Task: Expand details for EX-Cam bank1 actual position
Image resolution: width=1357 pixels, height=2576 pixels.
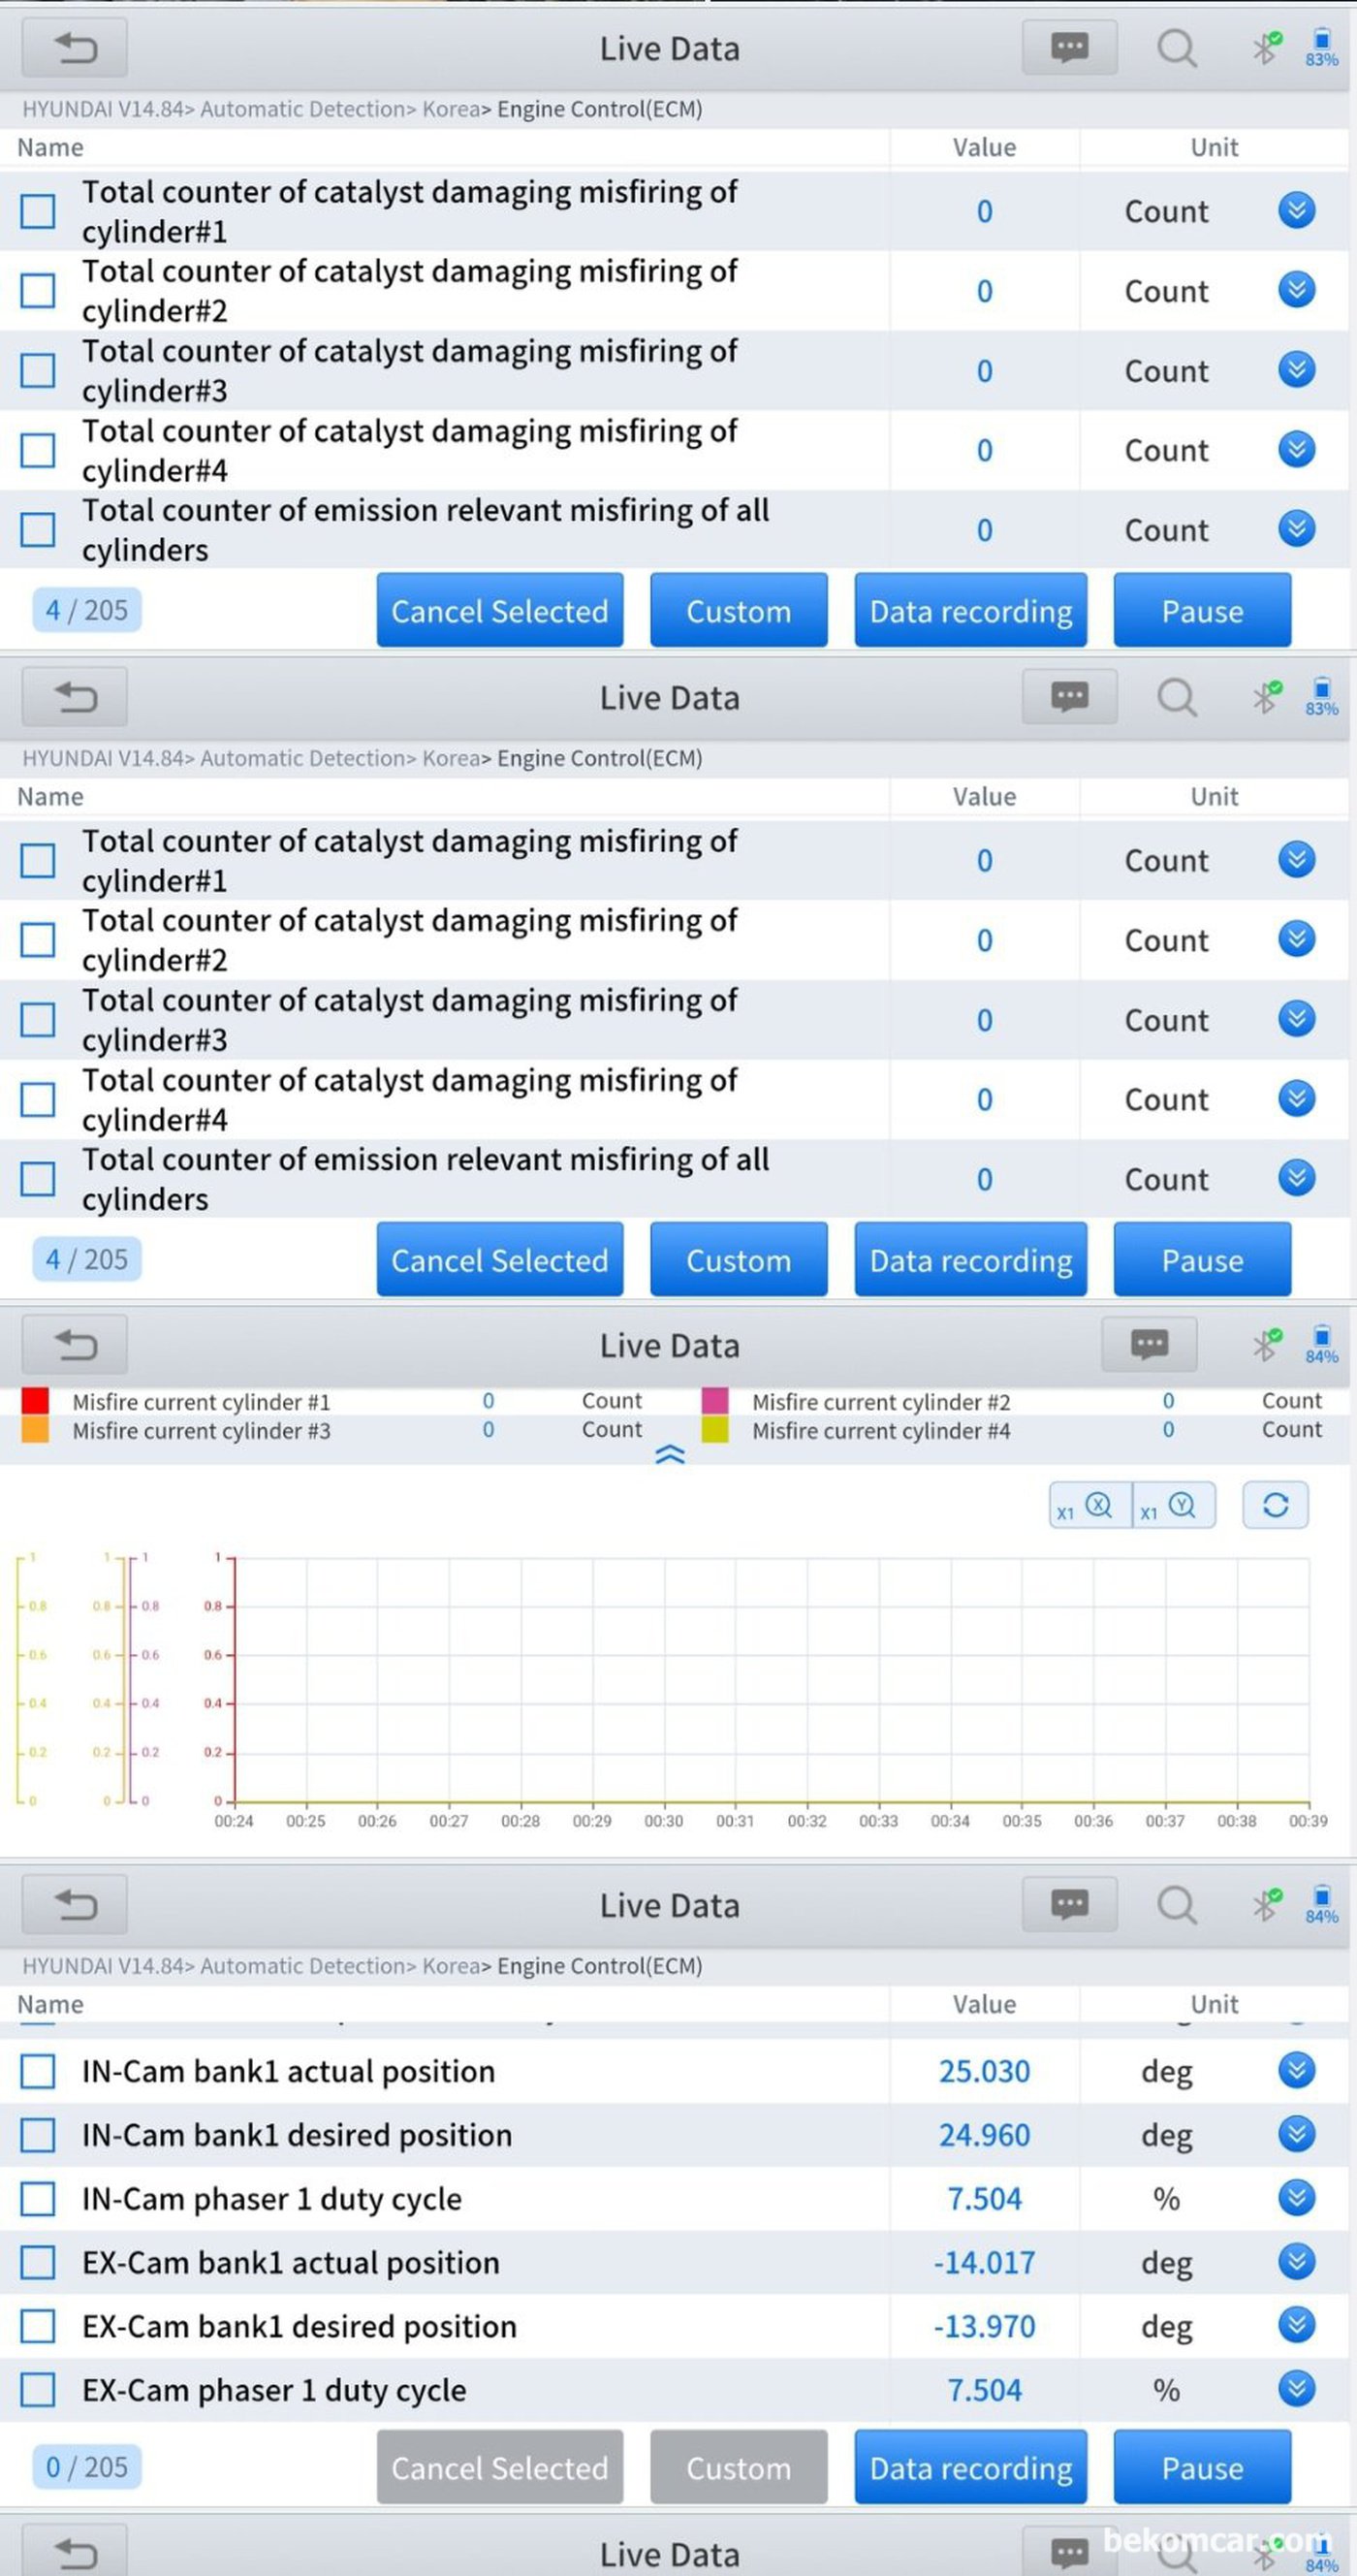Action: click(1296, 2262)
